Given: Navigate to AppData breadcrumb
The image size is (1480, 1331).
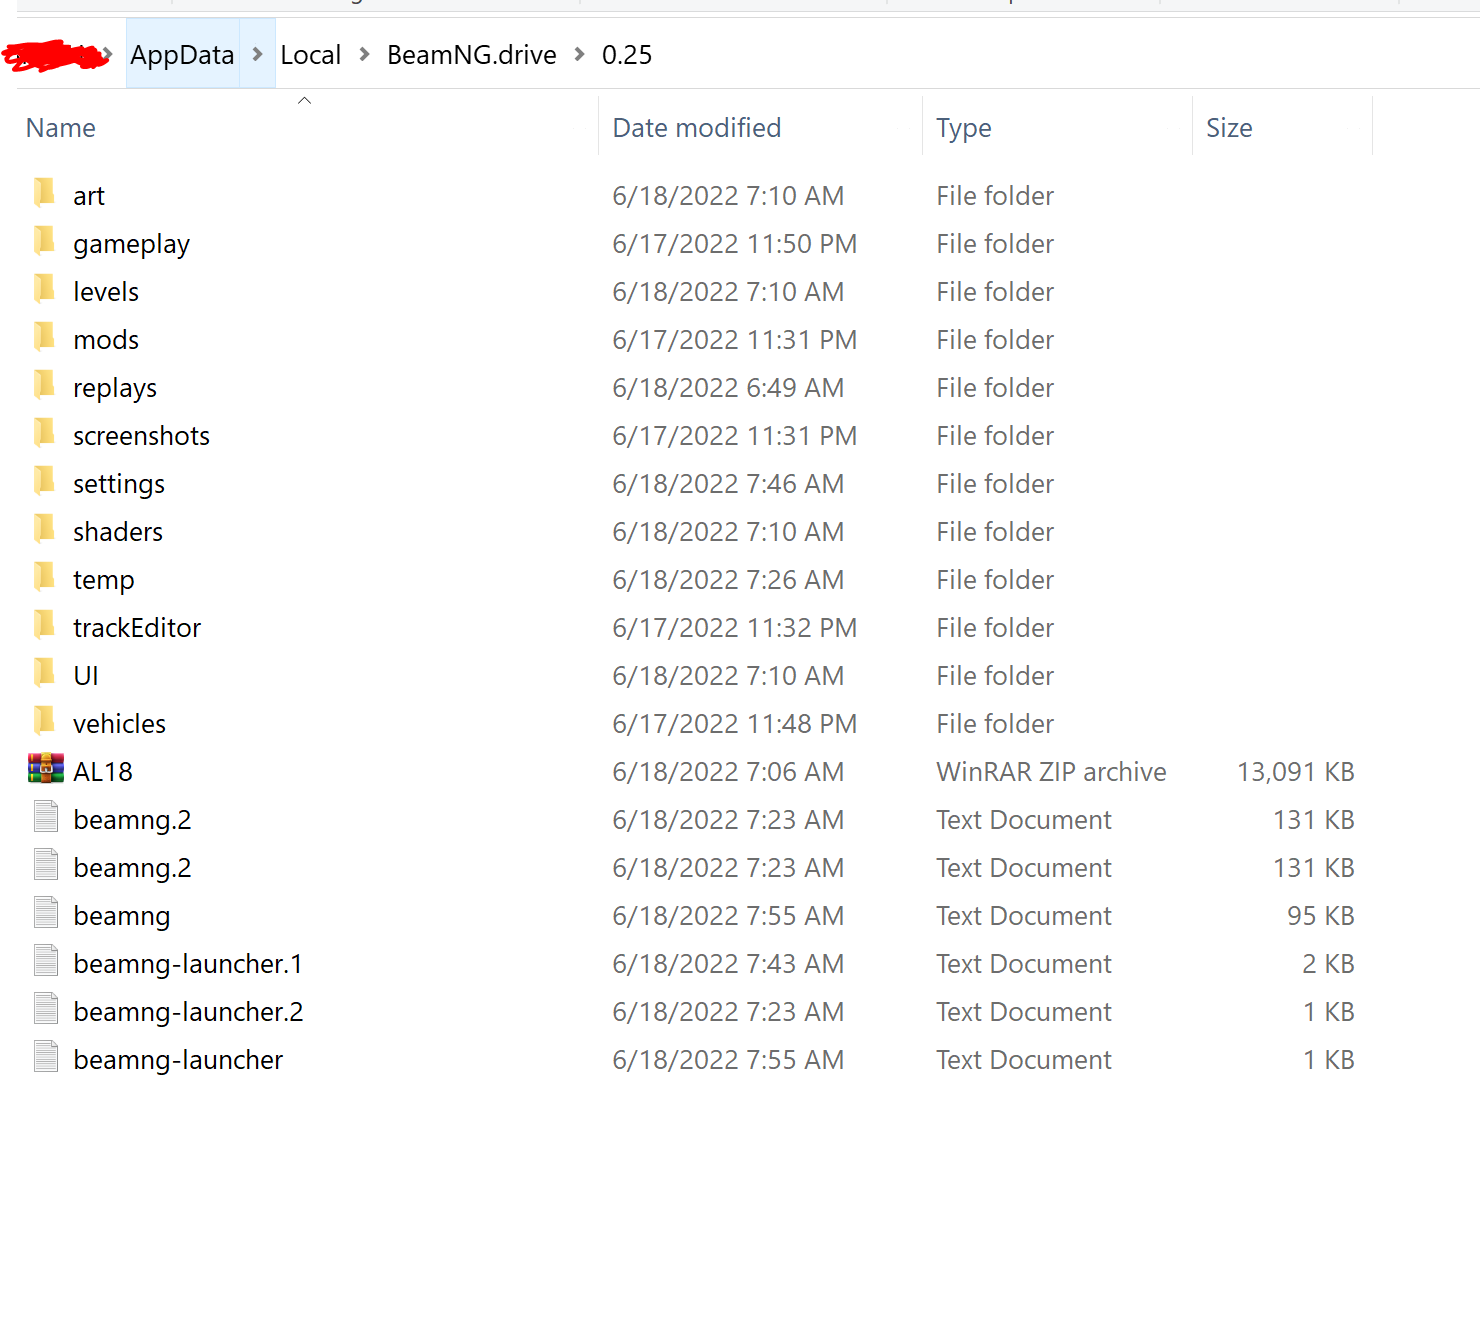Looking at the screenshot, I should pyautogui.click(x=182, y=55).
